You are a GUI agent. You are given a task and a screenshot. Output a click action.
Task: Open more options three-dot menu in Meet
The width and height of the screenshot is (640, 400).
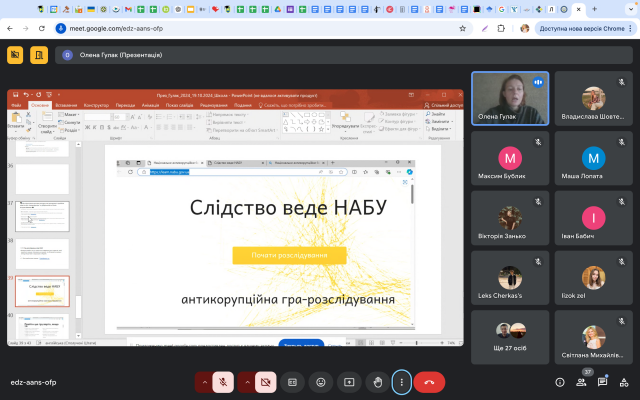point(402,382)
